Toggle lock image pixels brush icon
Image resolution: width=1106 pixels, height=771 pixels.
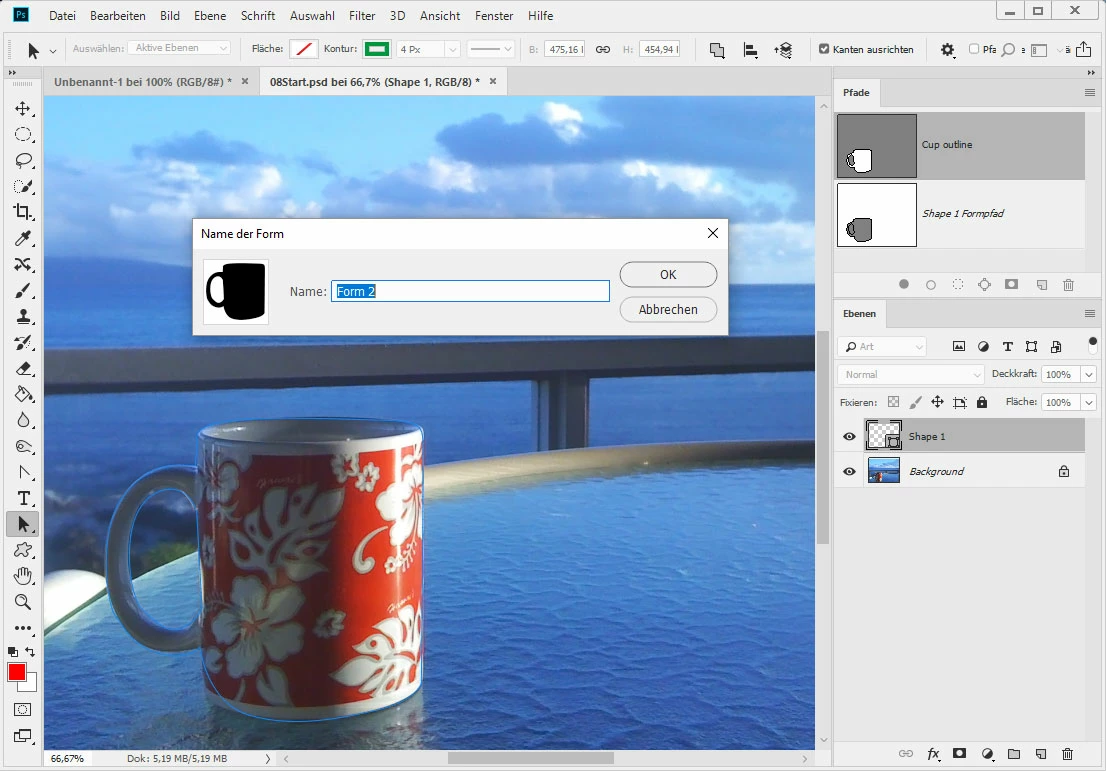click(x=915, y=402)
